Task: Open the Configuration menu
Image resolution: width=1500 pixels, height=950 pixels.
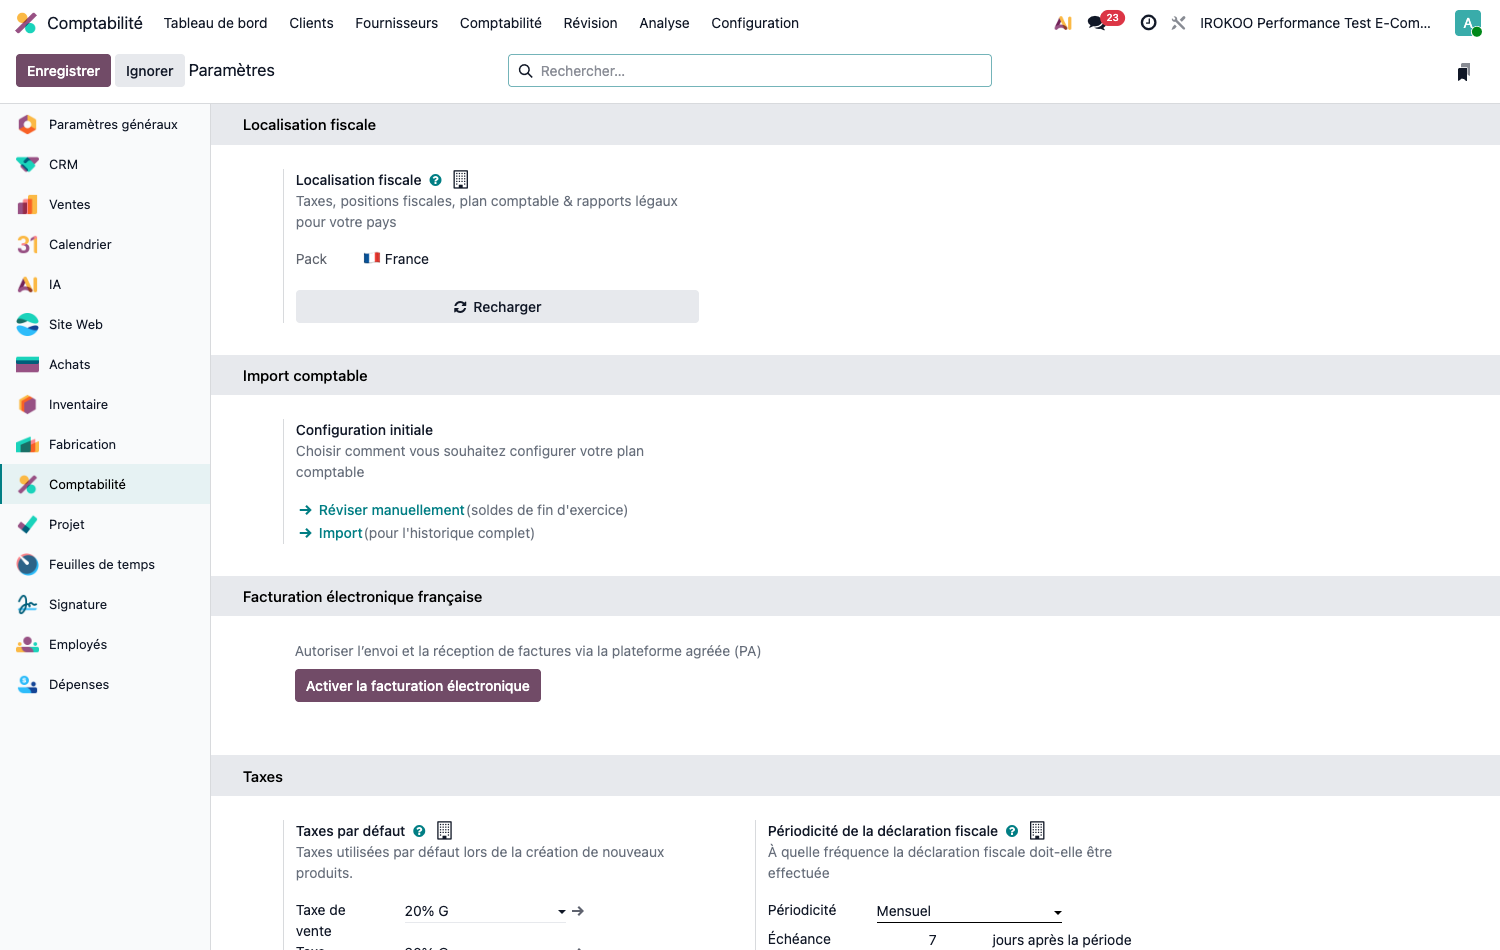Action: 755,23
